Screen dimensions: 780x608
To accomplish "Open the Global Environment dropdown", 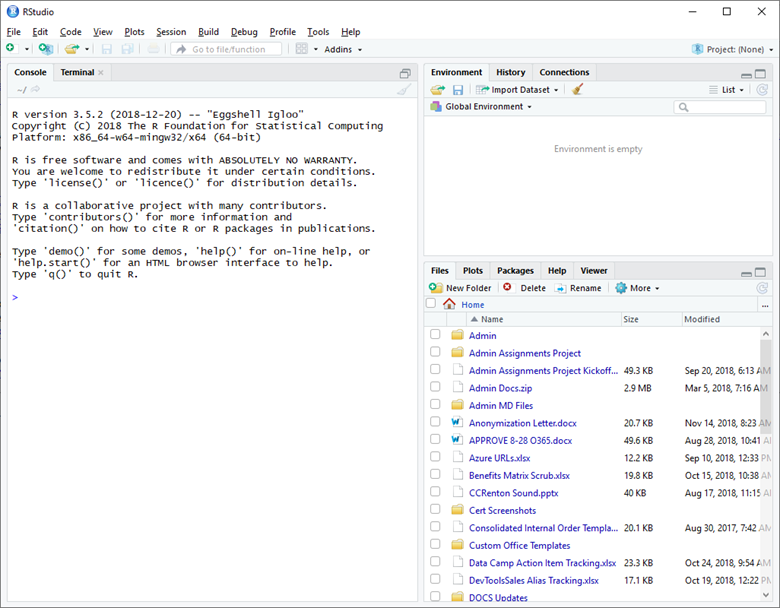I will point(481,106).
